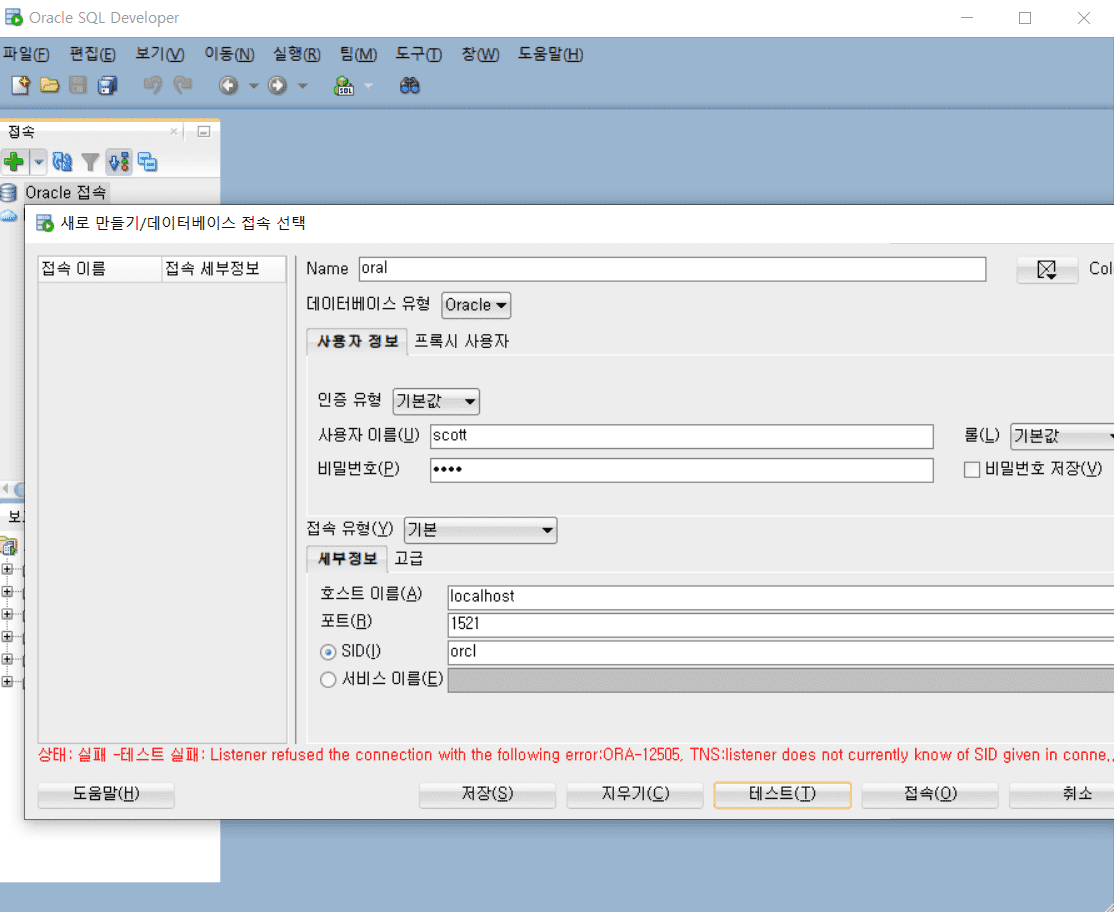Open the 실행(R) menu
Screen dimensions: 1114x912
[x=297, y=54]
